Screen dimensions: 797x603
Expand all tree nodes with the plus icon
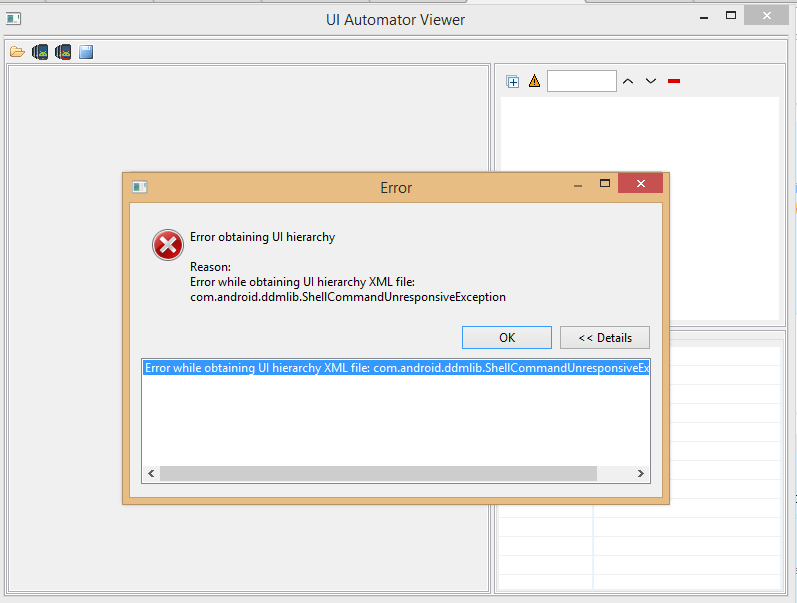click(512, 81)
